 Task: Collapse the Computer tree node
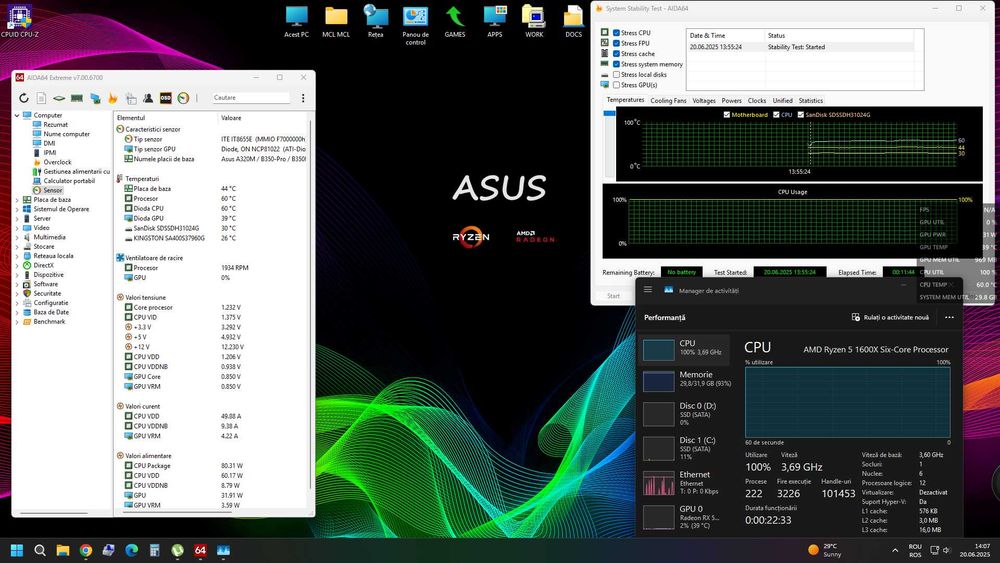pyautogui.click(x=17, y=115)
